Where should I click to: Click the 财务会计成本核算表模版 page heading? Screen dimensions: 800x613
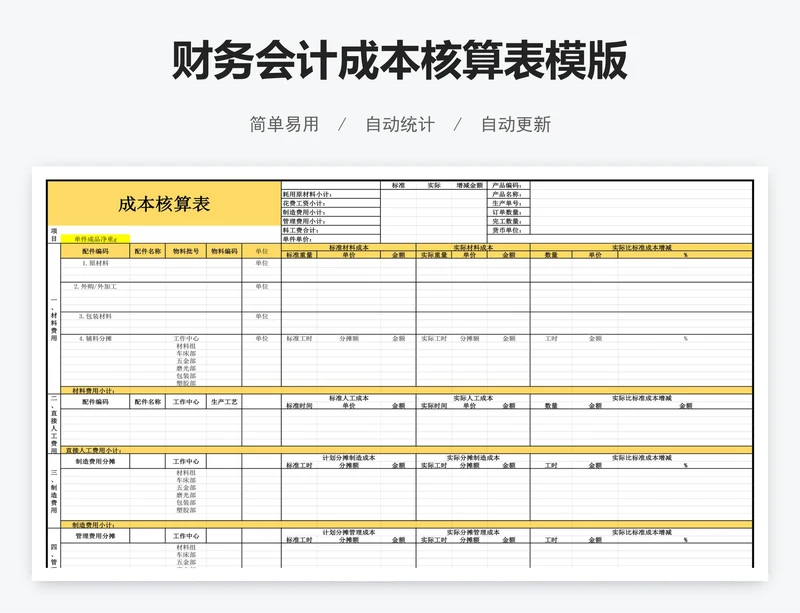point(399,60)
